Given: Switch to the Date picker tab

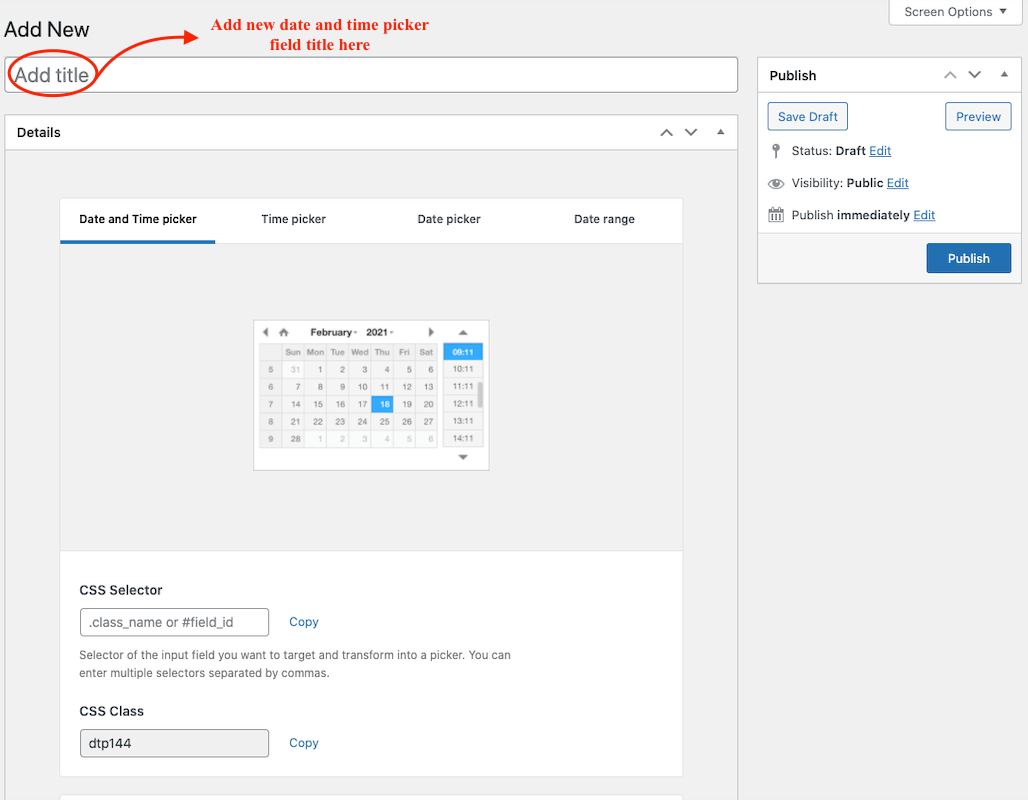Looking at the screenshot, I should coord(449,220).
